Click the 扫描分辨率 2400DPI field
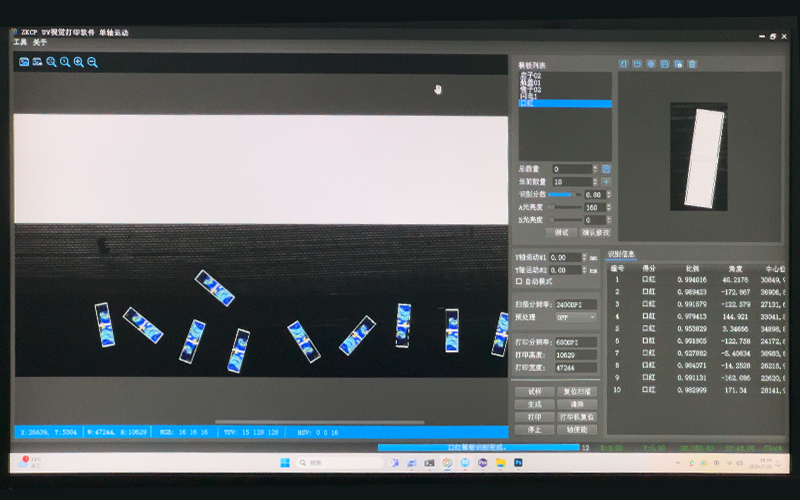Viewport: 800px width, 500px height. click(x=576, y=305)
